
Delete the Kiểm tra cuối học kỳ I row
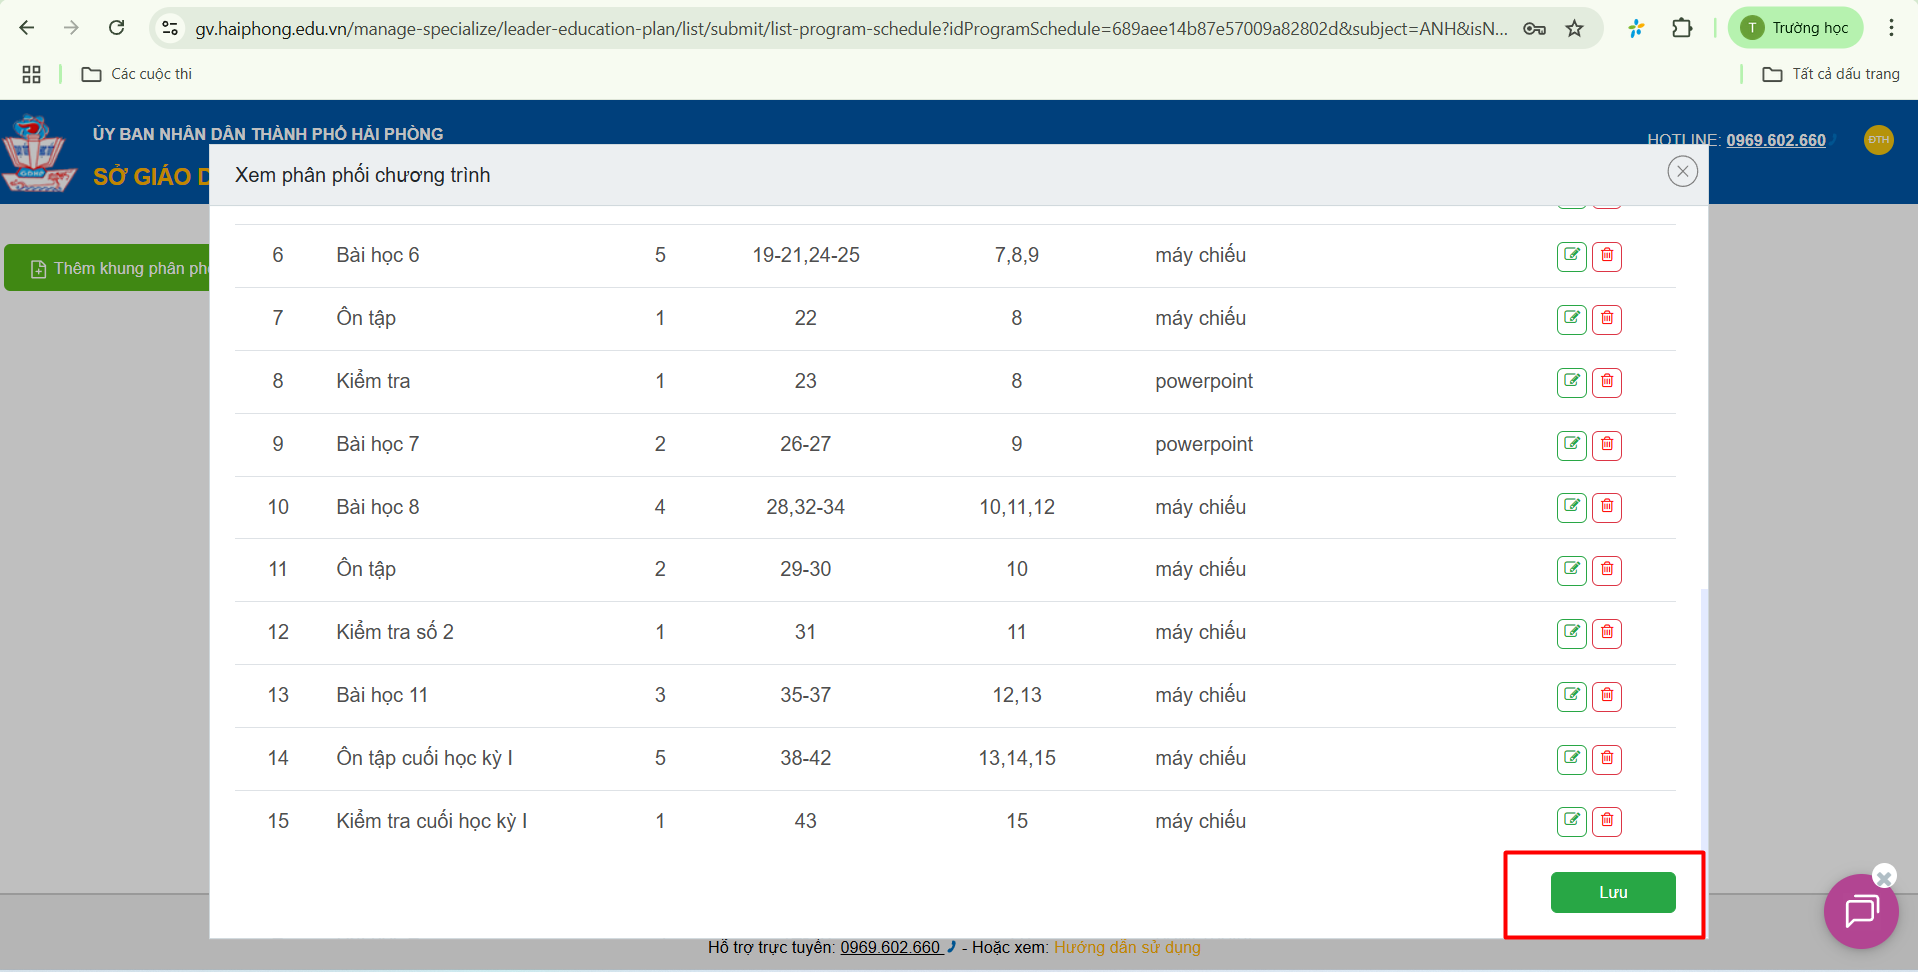tap(1606, 821)
